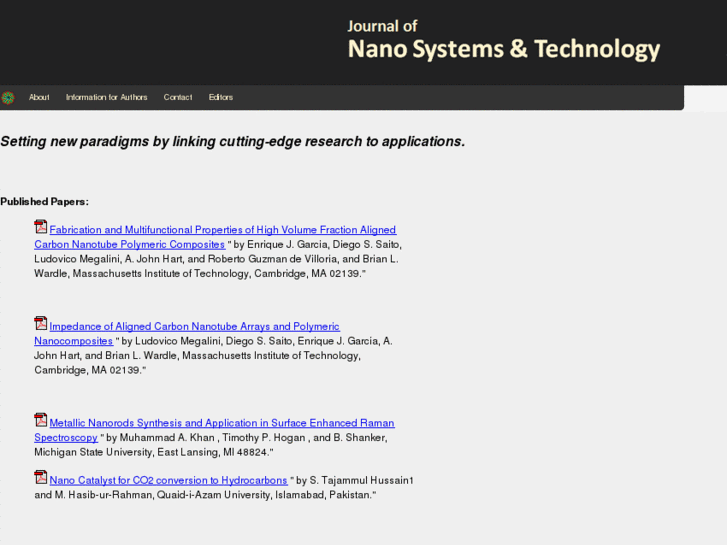Viewport: 727px width, 545px height.
Task: Click PDF icon beside Nano Catalyst for CO2 paper
Action: 41,477
